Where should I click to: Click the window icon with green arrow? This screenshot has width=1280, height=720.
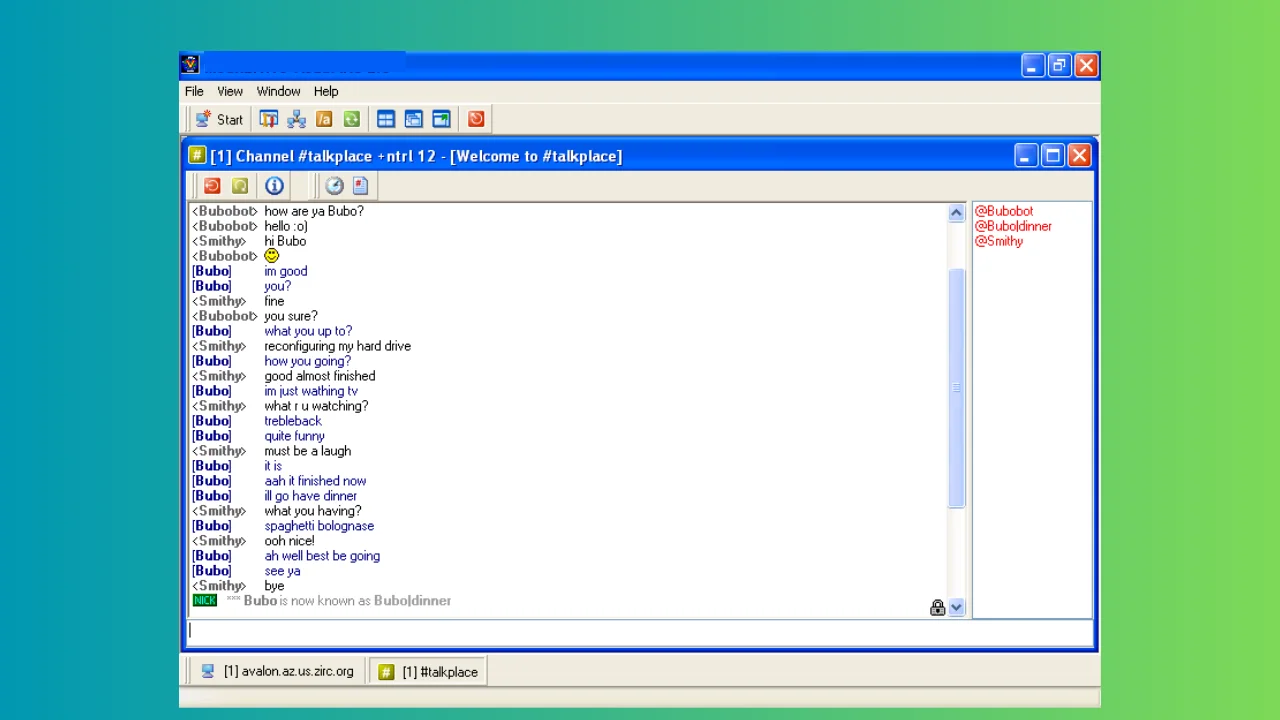[441, 119]
